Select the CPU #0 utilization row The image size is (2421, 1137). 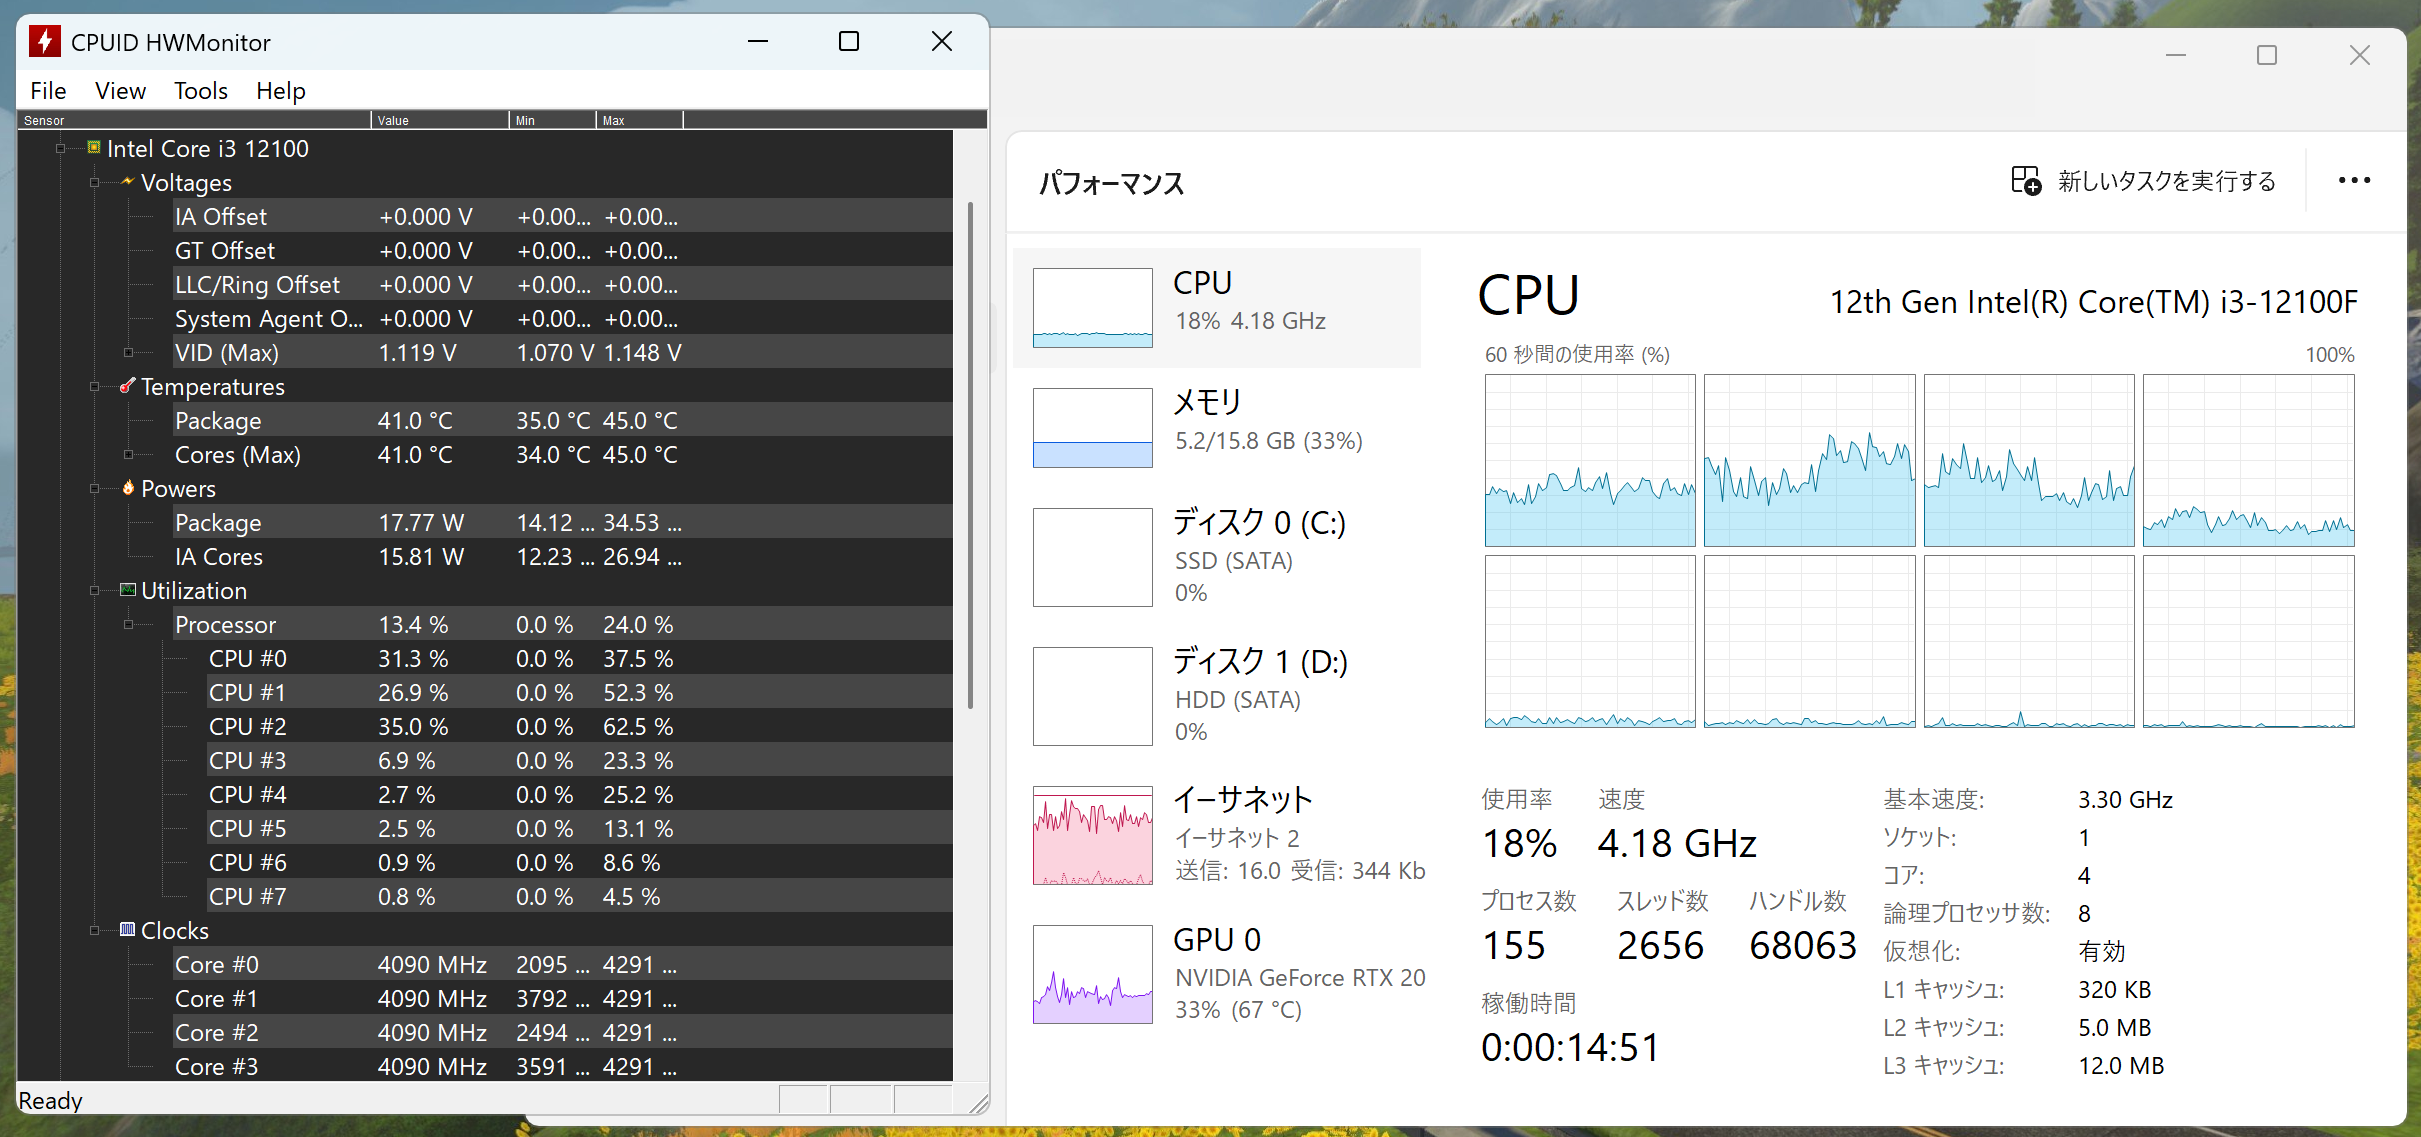pyautogui.click(x=579, y=659)
